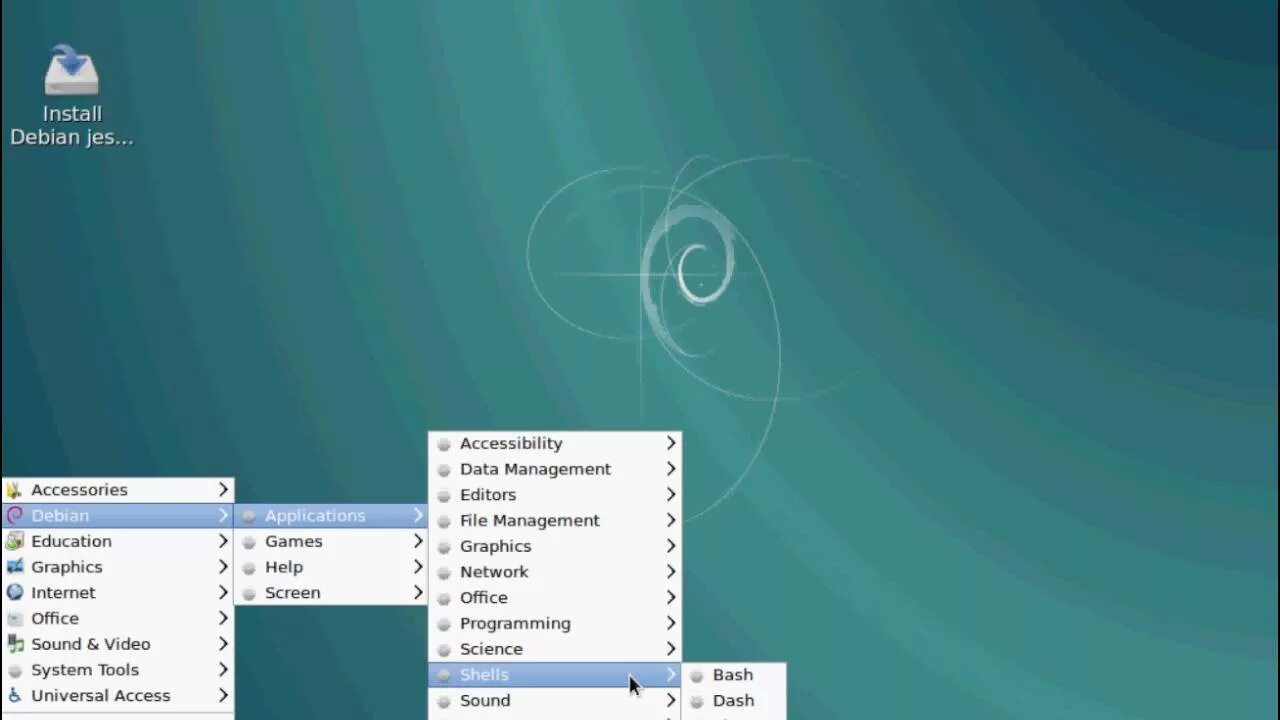The height and width of the screenshot is (720, 1280).
Task: Click the Sound entry icon in Applications submenu
Action: tap(444, 701)
